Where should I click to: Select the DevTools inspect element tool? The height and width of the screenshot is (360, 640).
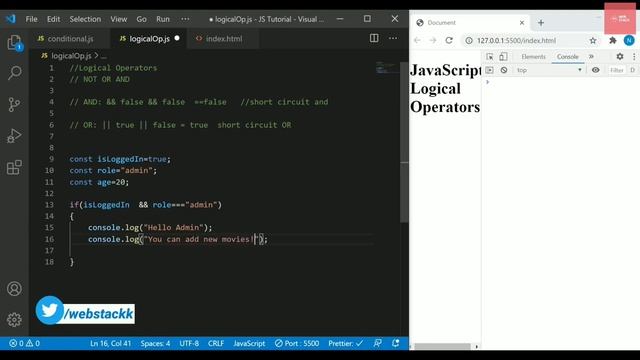click(x=489, y=57)
